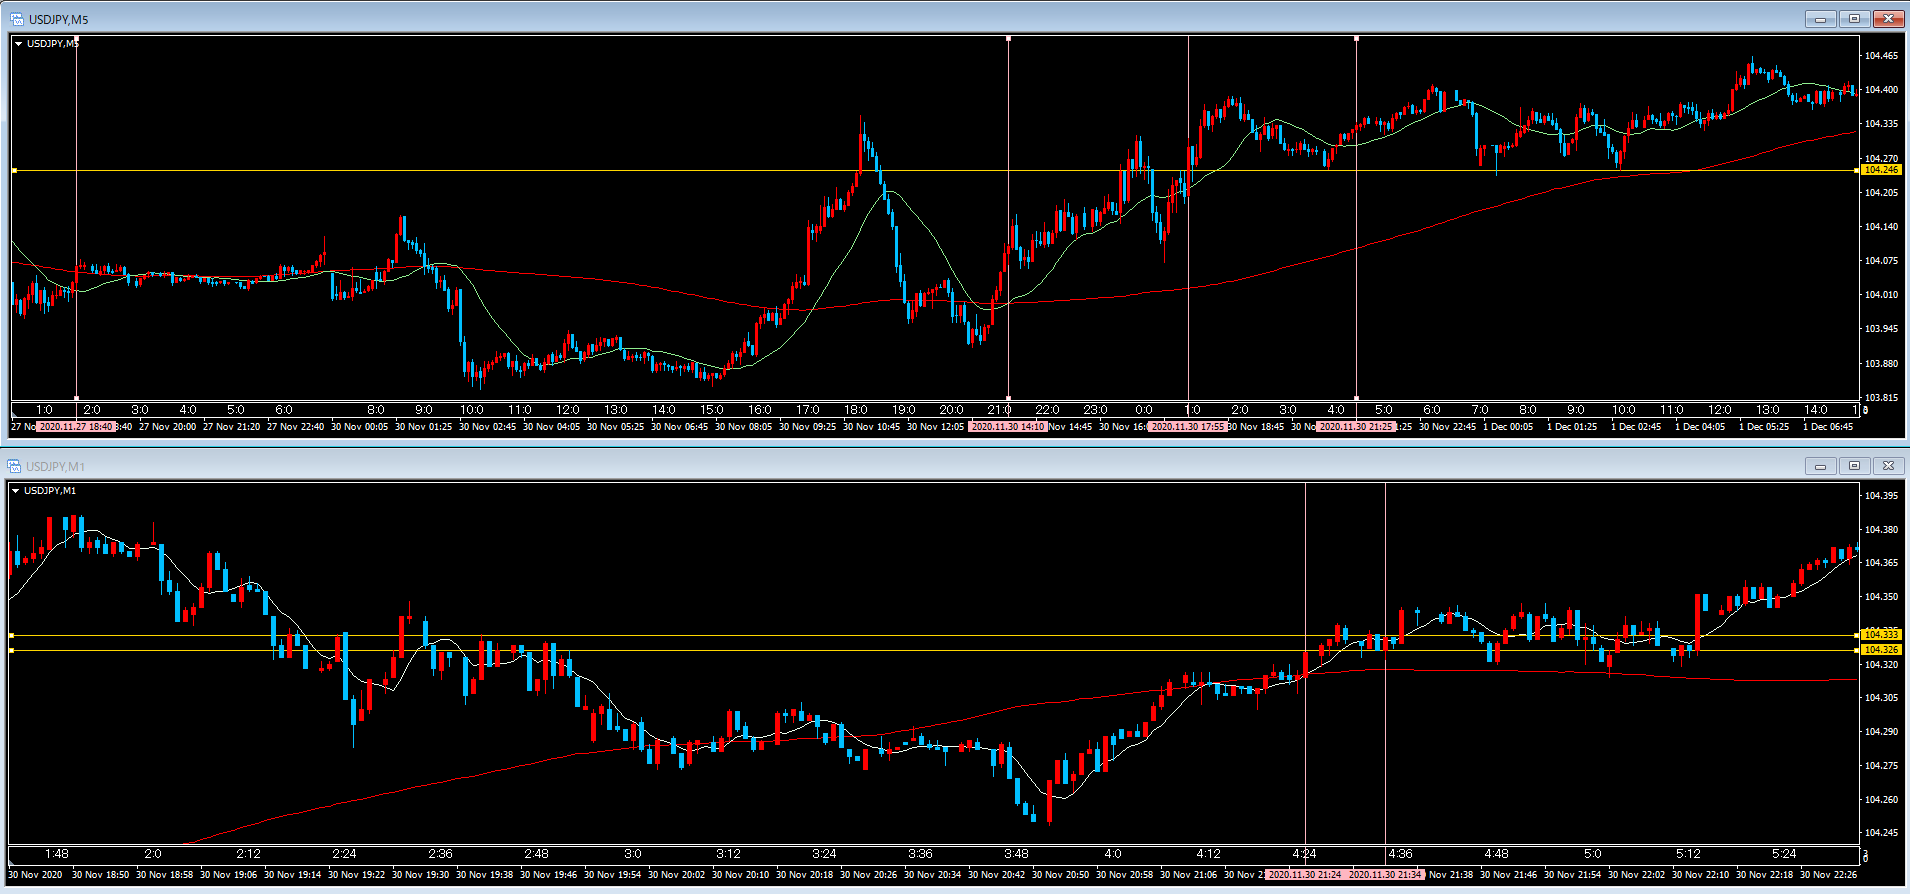The width and height of the screenshot is (1910, 894).
Task: Expand the USDJPY,M1 chart label dropdown arrow
Action: point(16,491)
